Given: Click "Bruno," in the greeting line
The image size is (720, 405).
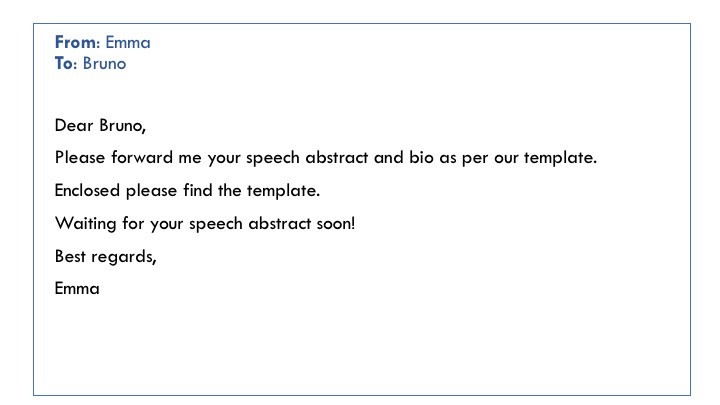Looking at the screenshot, I should tap(123, 125).
